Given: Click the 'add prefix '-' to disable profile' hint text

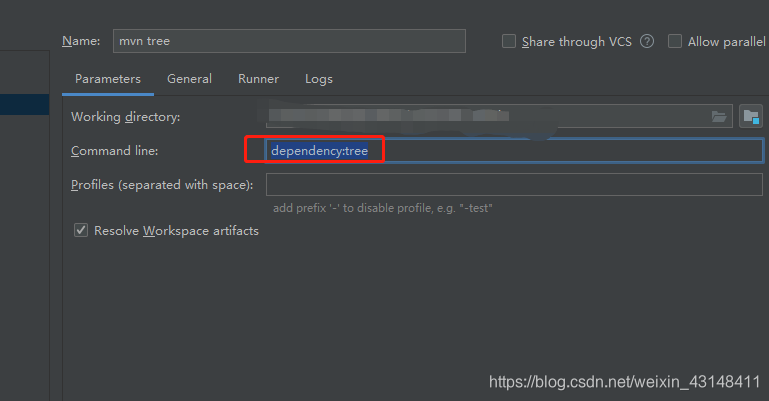Looking at the screenshot, I should (383, 208).
